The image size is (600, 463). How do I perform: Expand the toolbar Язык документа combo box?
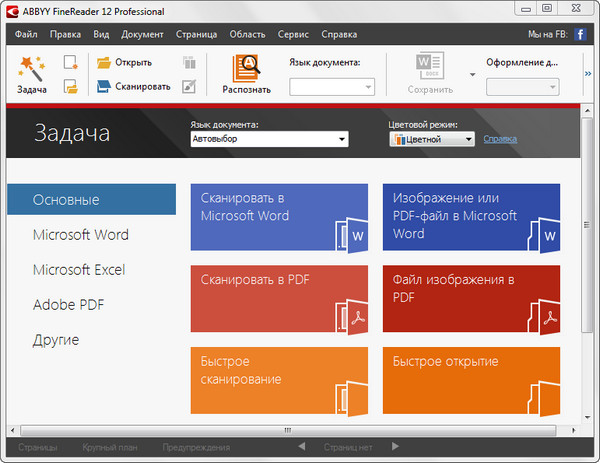pos(368,88)
